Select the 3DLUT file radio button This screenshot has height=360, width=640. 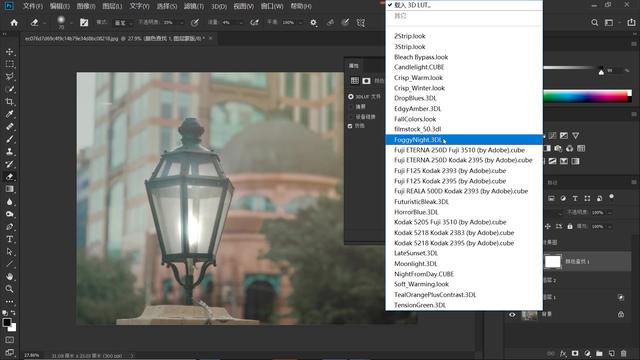tap(351, 97)
